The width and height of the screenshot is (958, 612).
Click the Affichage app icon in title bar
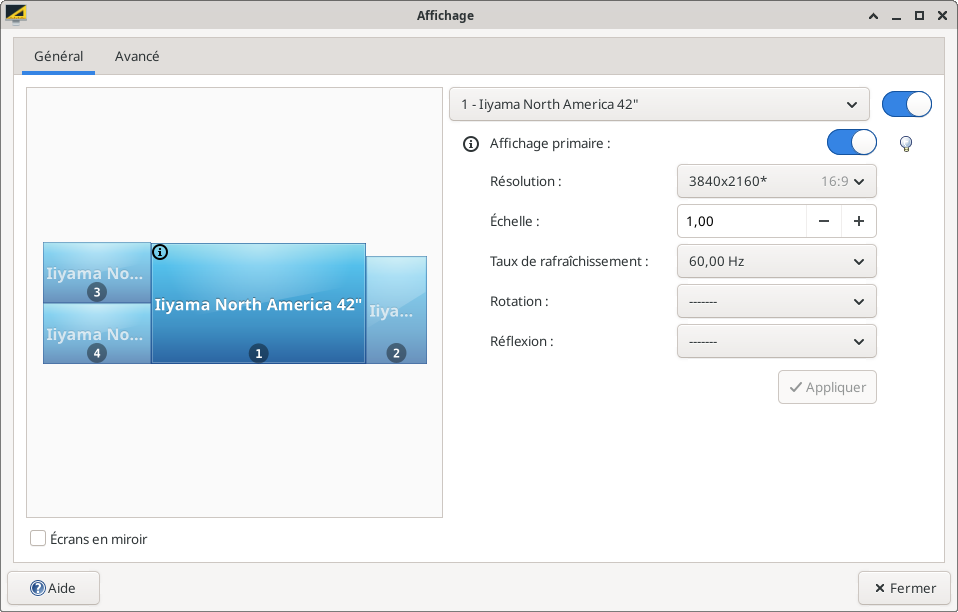click(x=16, y=15)
